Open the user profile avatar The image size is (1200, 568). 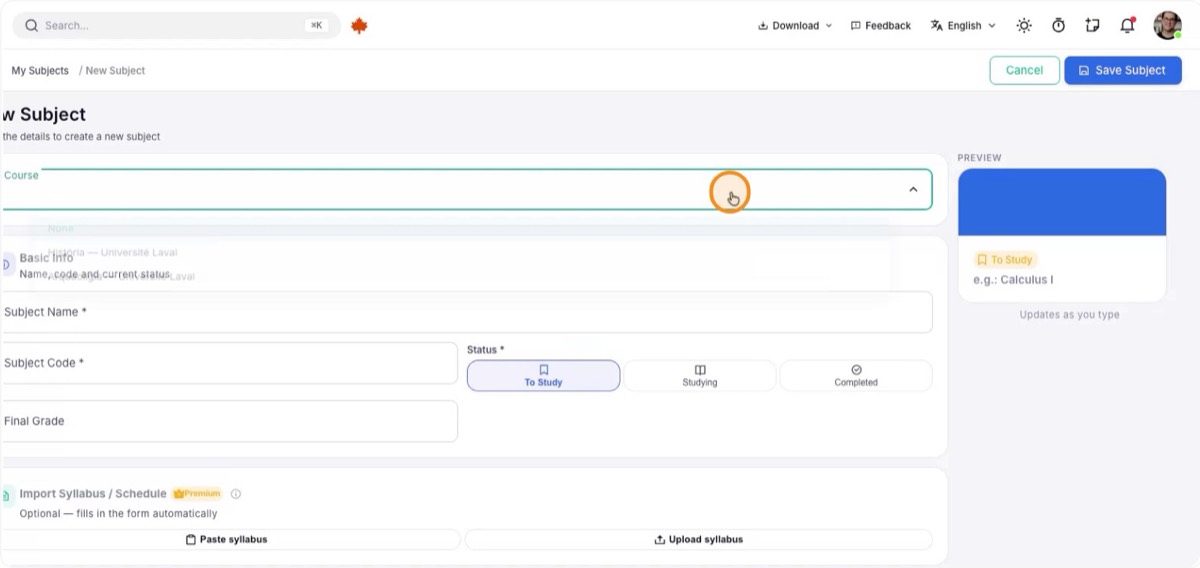1167,26
